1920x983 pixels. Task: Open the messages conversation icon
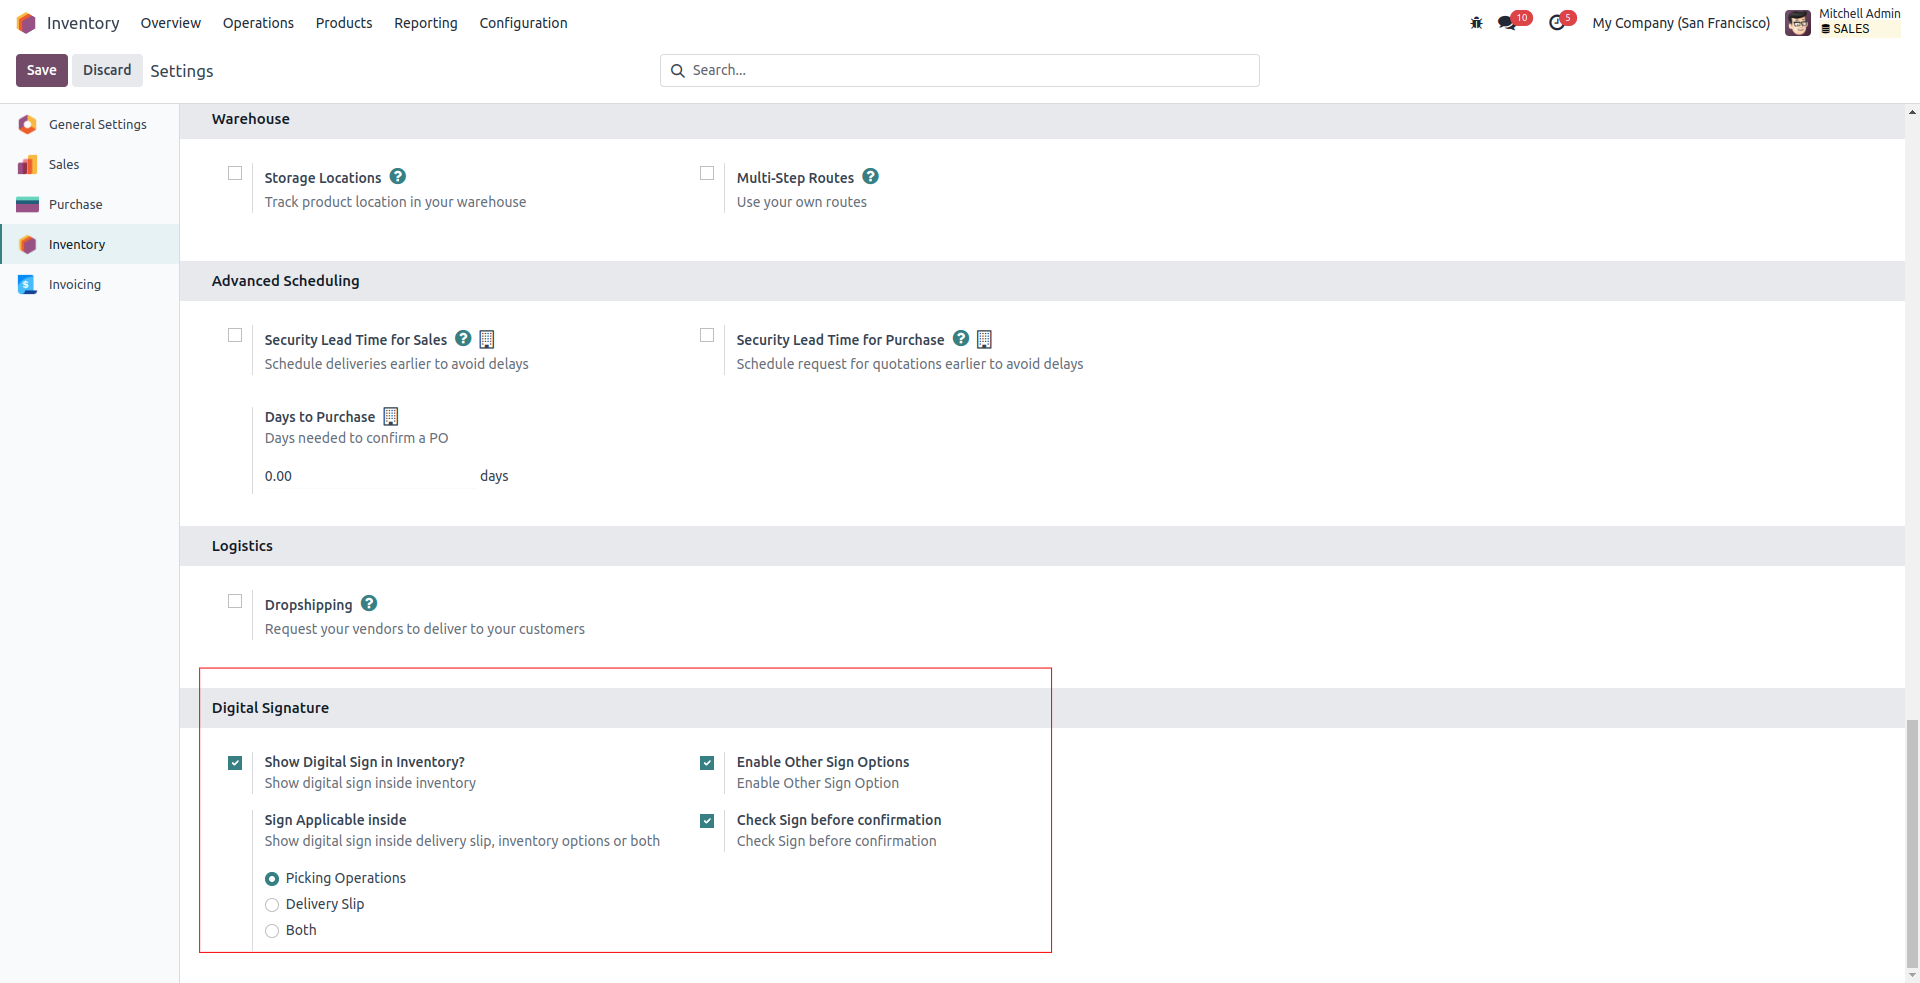point(1506,23)
